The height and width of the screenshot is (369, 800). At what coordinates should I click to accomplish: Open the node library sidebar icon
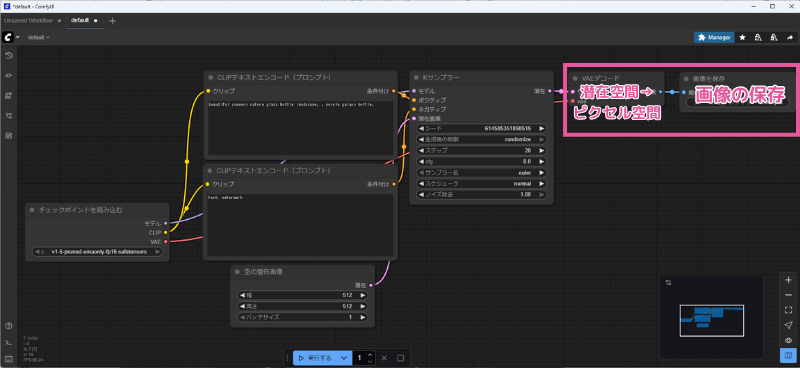pos(8,76)
